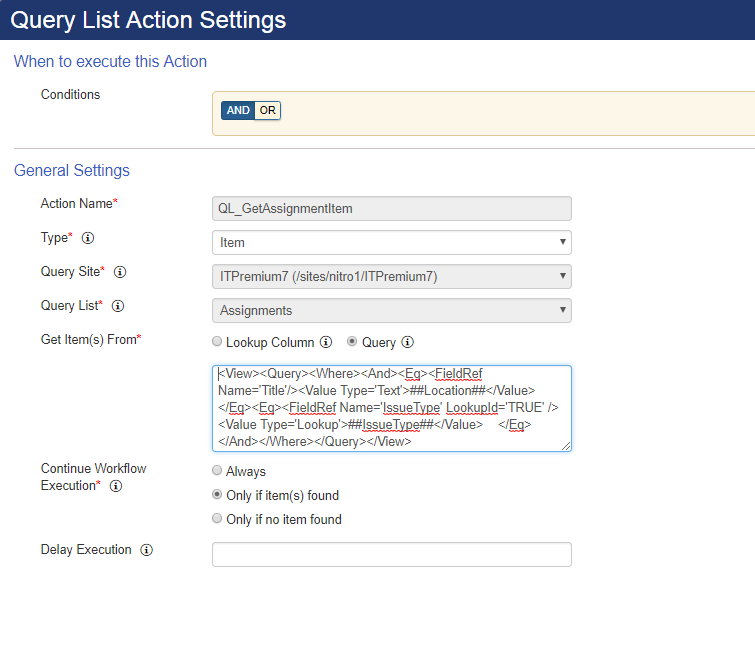The image size is (755, 672).
Task: Expand the Query Site ITPremium7 dropdown
Action: pos(391,276)
